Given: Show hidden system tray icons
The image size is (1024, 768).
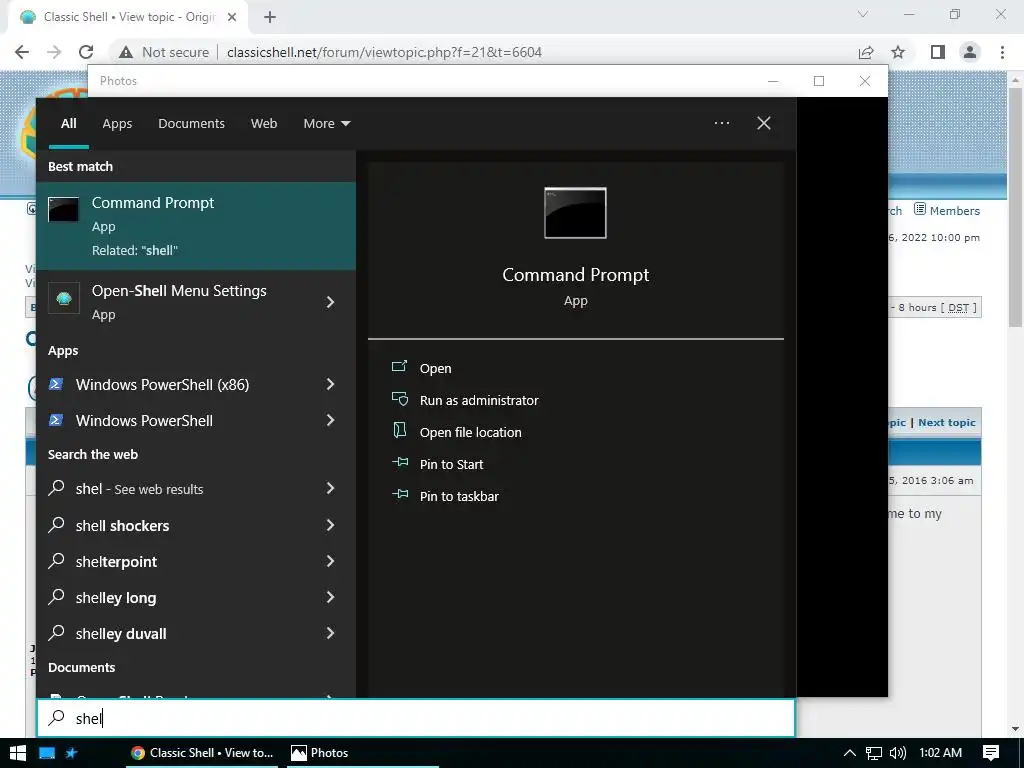Looking at the screenshot, I should pos(850,753).
